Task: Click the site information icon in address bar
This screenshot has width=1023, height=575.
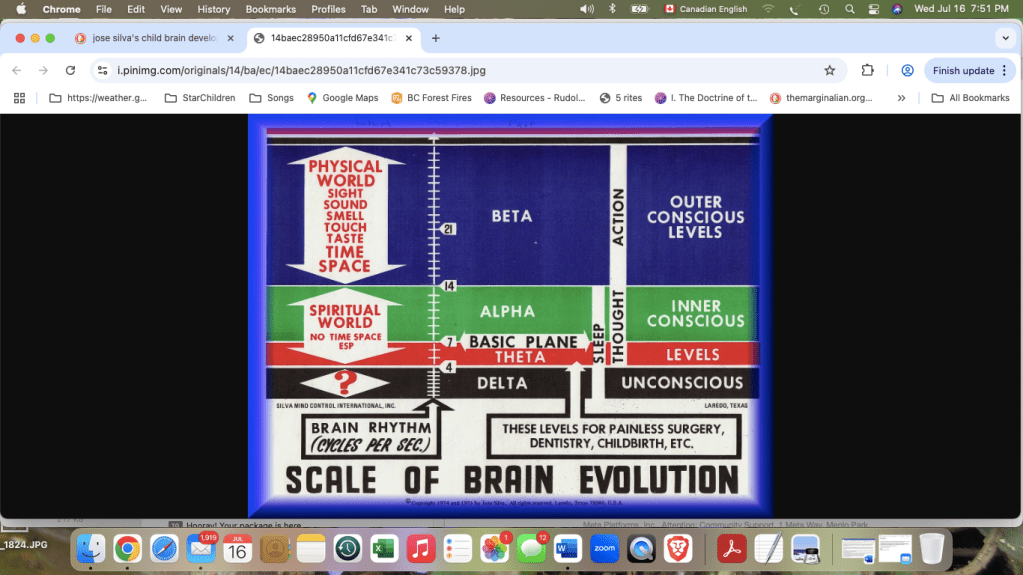Action: [103, 71]
